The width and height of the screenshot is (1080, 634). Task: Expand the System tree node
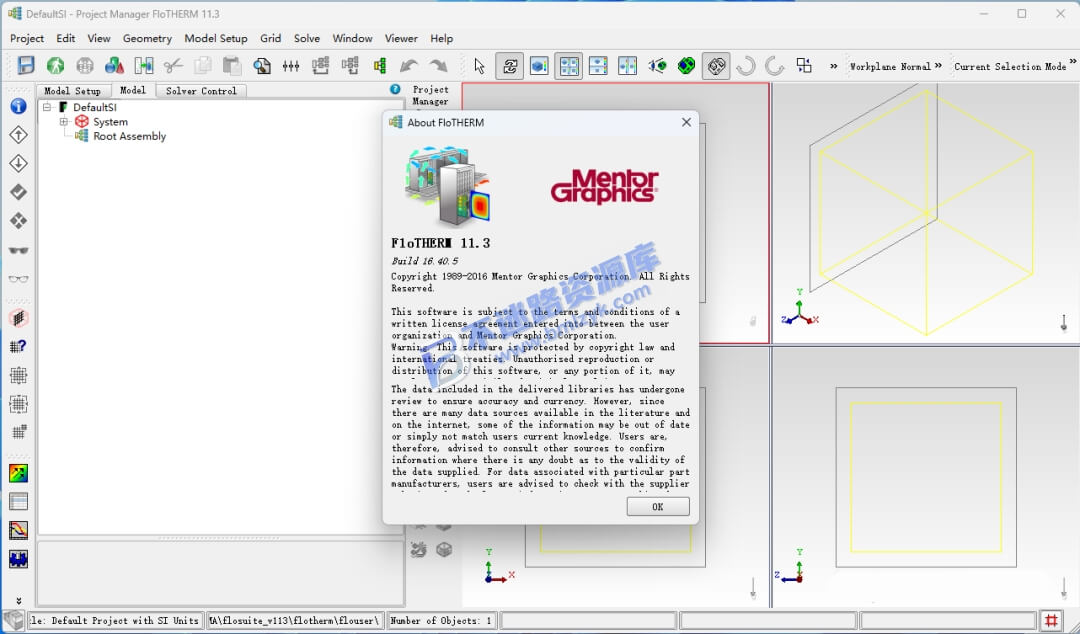pos(63,121)
